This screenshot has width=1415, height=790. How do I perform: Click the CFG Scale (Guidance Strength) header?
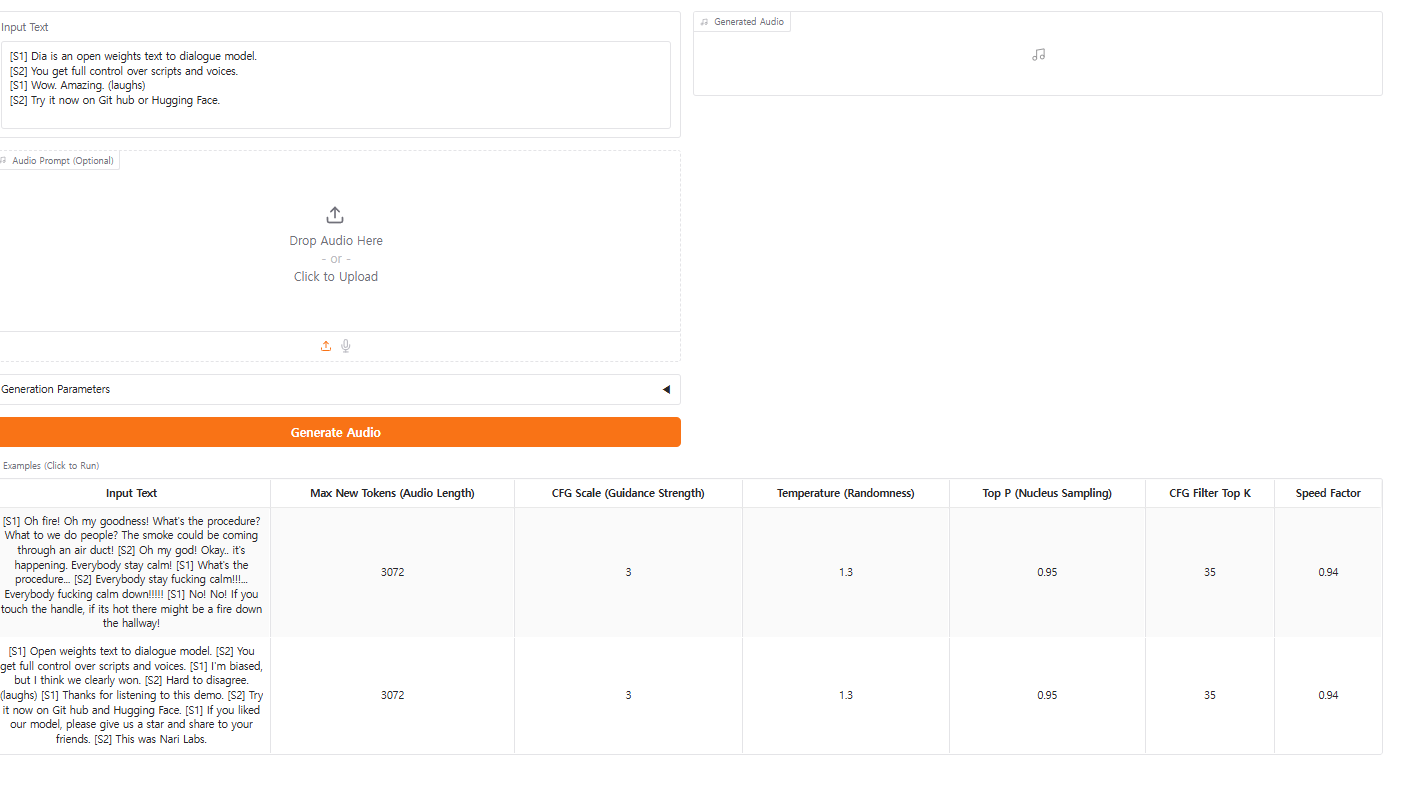628,493
